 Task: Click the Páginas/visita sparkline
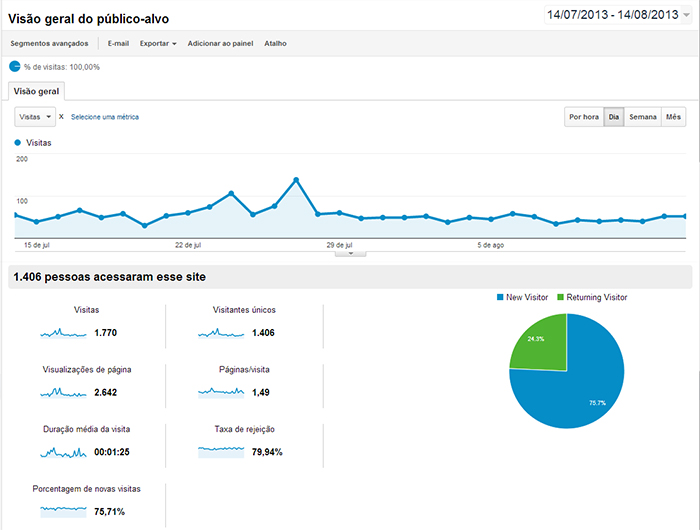click(221, 392)
